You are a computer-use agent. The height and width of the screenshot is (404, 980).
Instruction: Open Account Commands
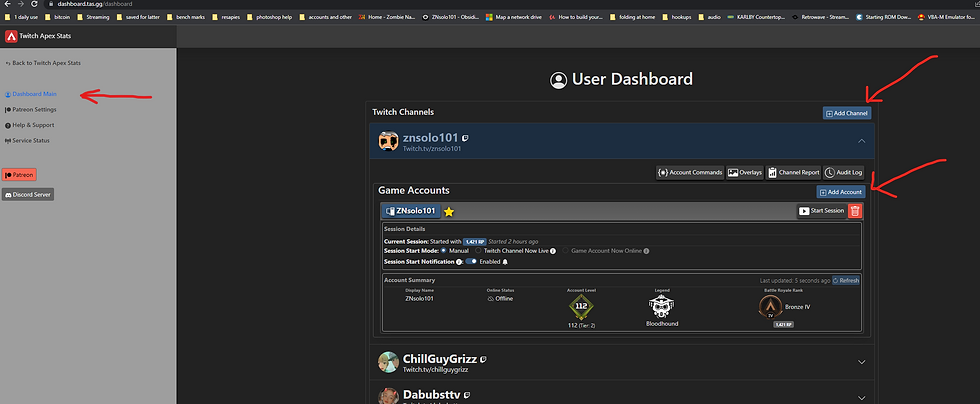point(690,173)
